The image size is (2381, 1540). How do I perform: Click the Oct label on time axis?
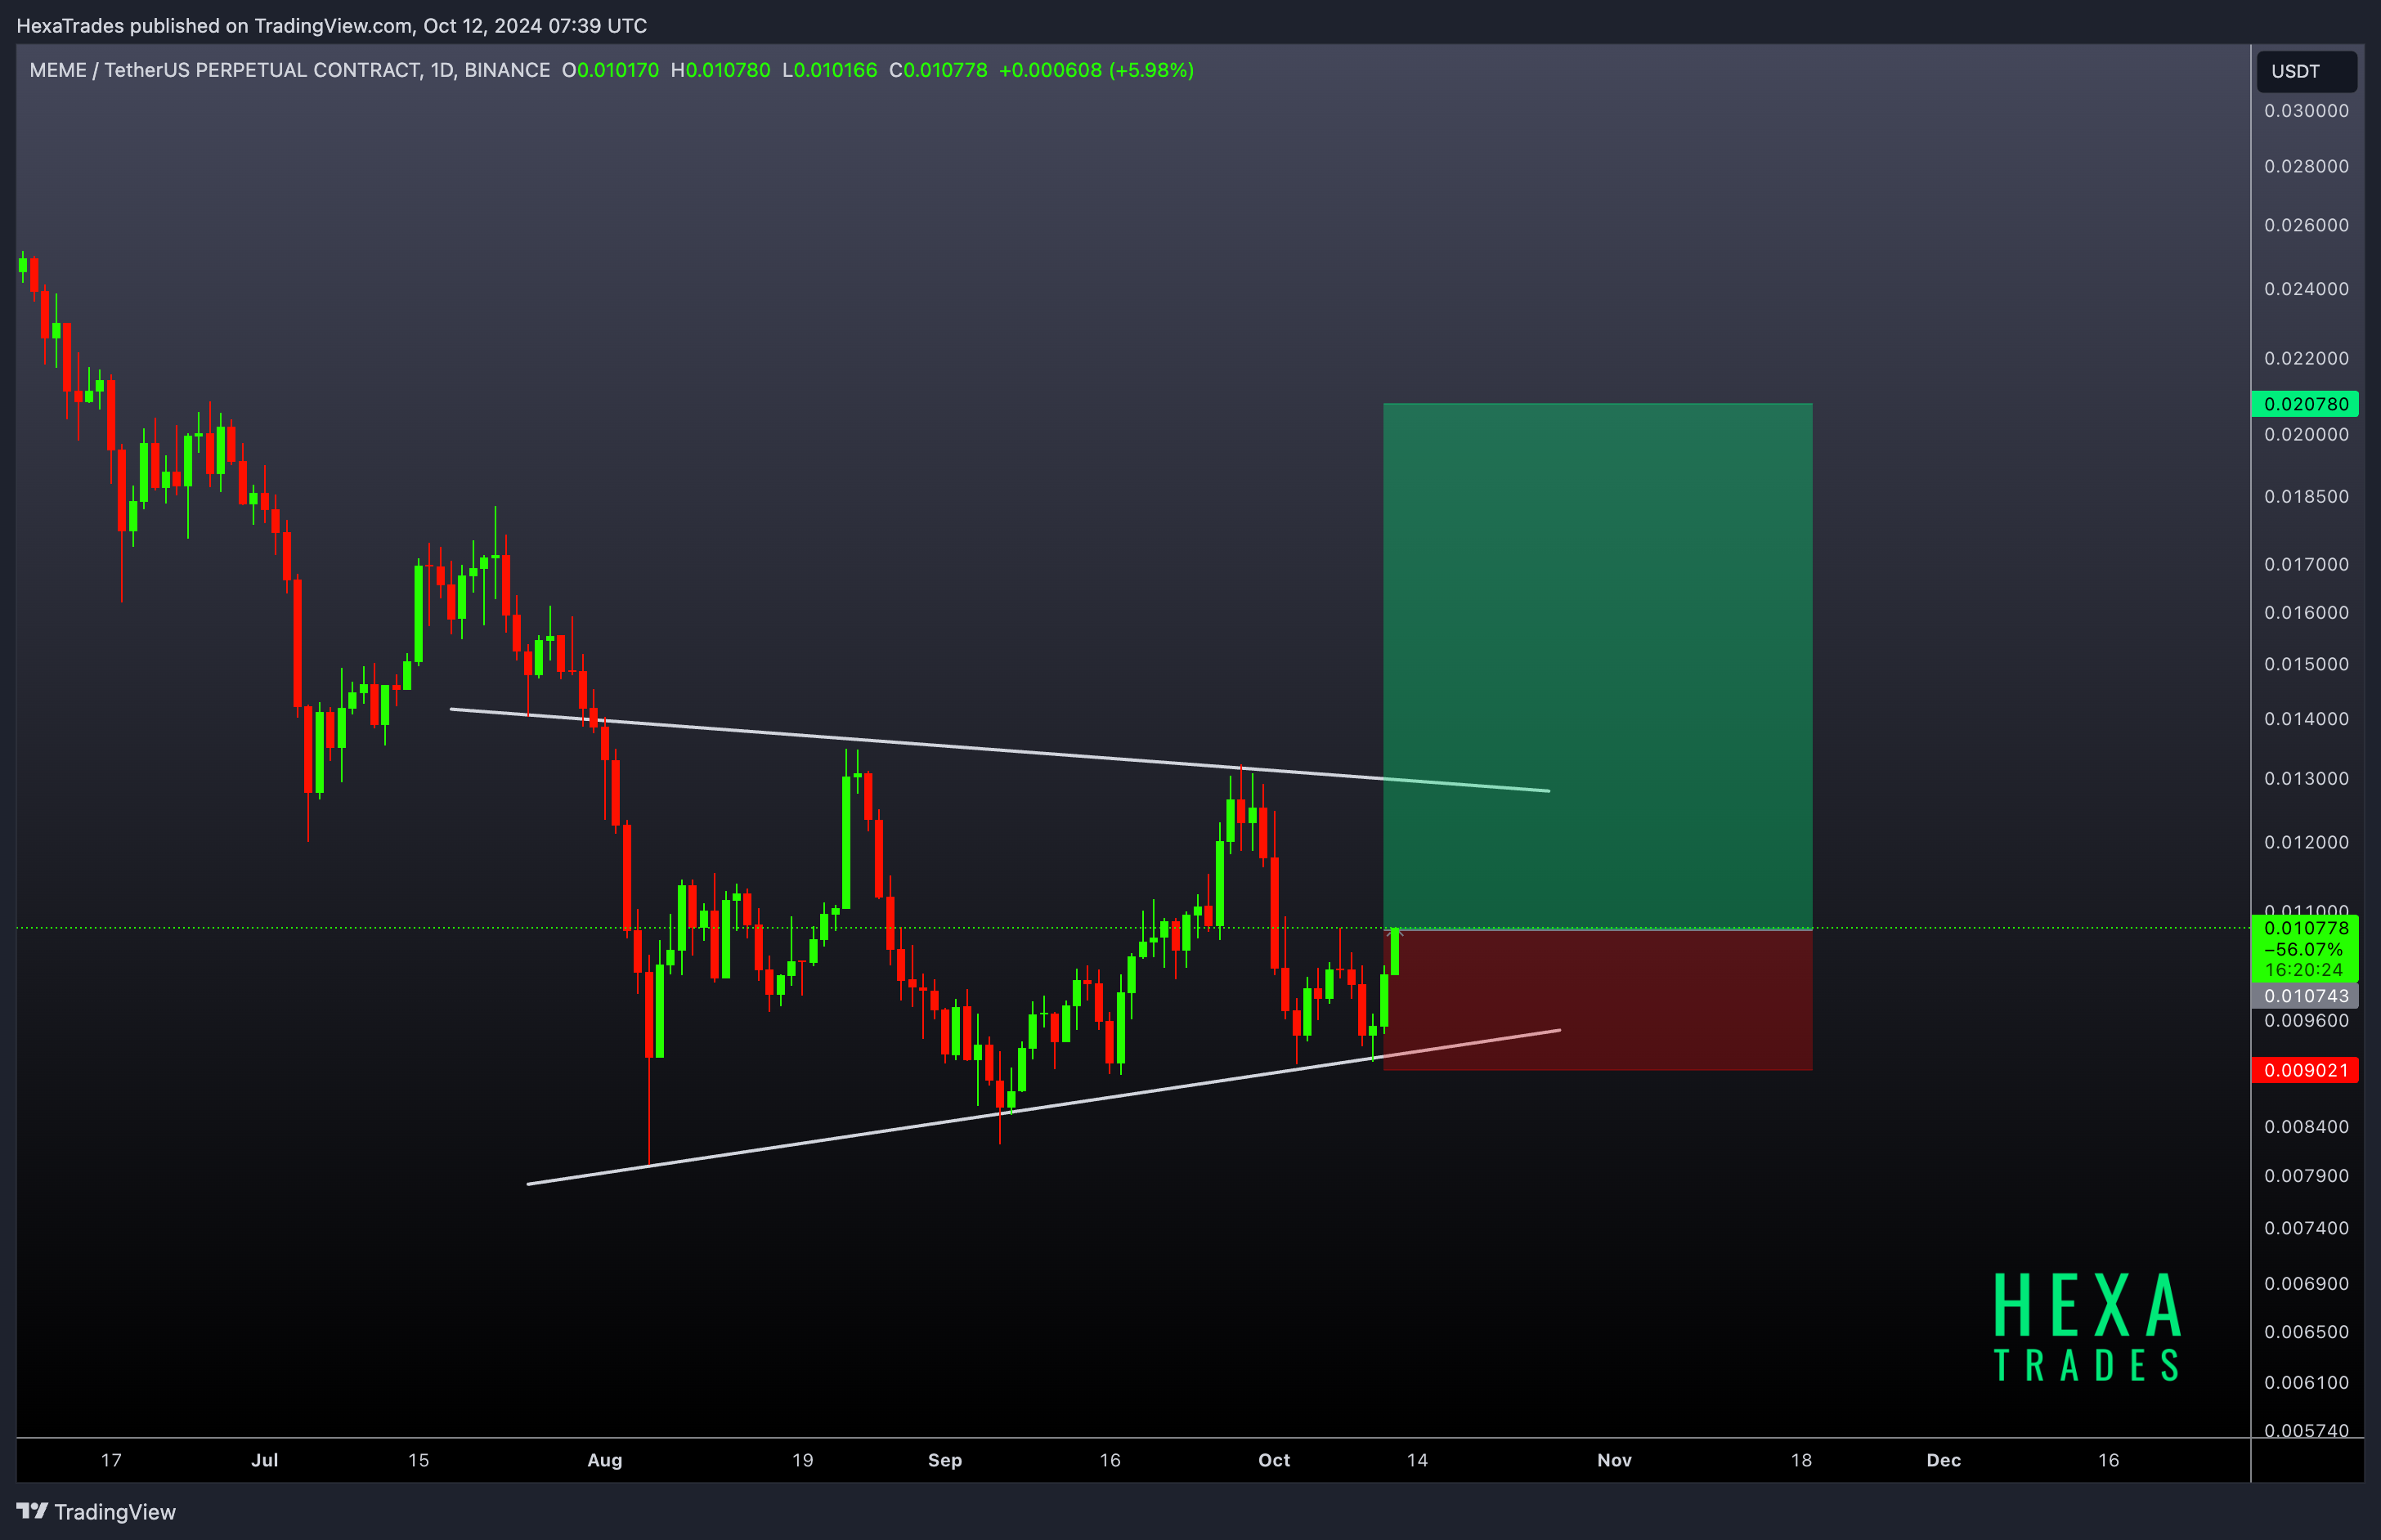tap(1273, 1460)
